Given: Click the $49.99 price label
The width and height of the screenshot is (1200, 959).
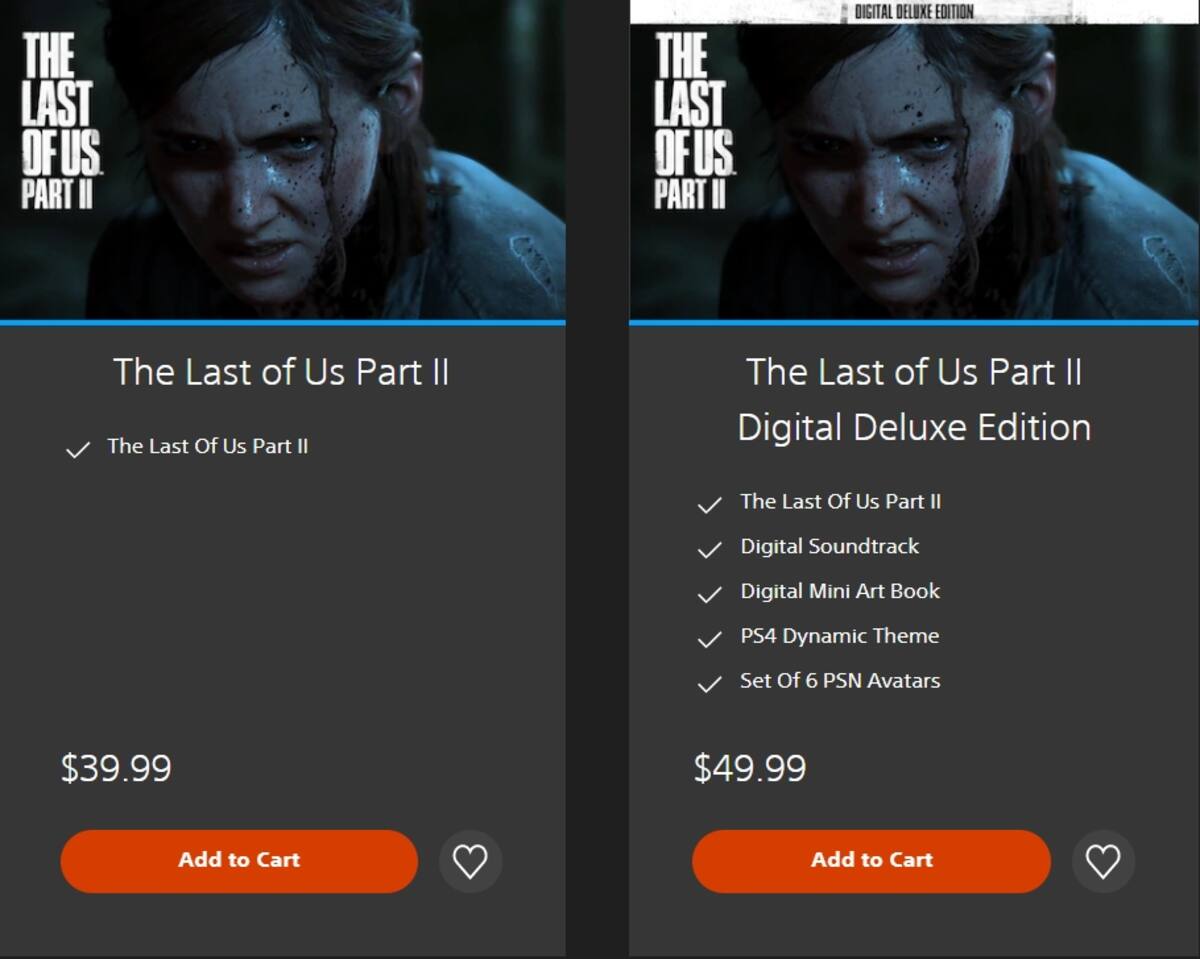Looking at the screenshot, I should click(750, 768).
